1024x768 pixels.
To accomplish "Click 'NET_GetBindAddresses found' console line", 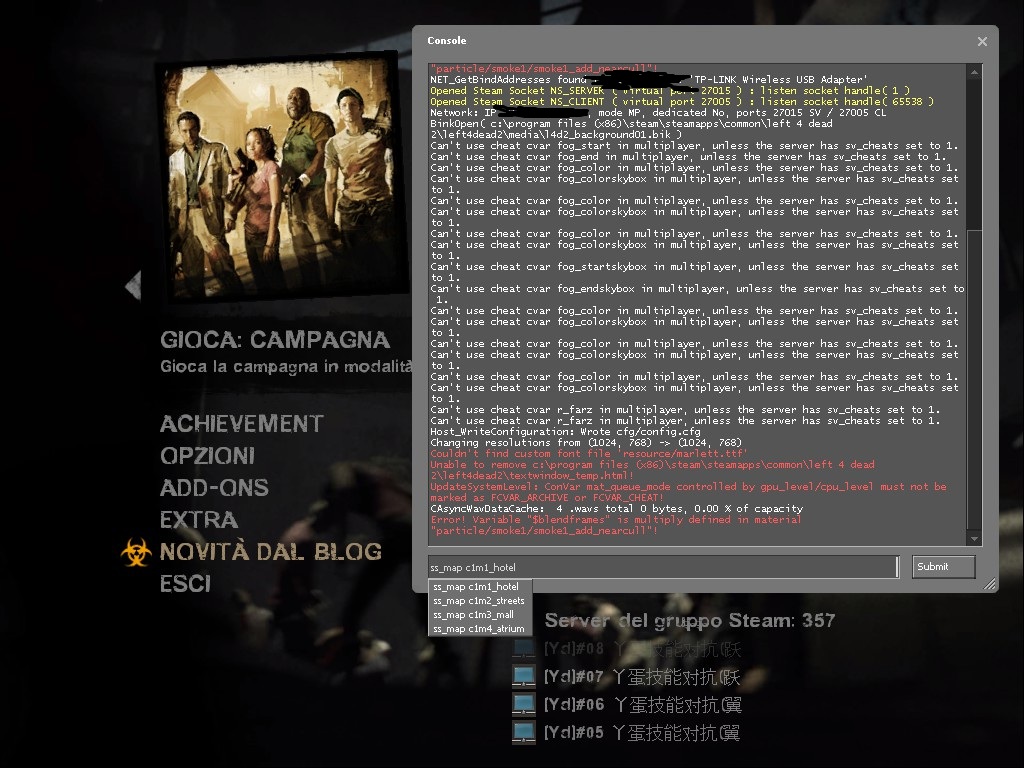I will 648,80.
